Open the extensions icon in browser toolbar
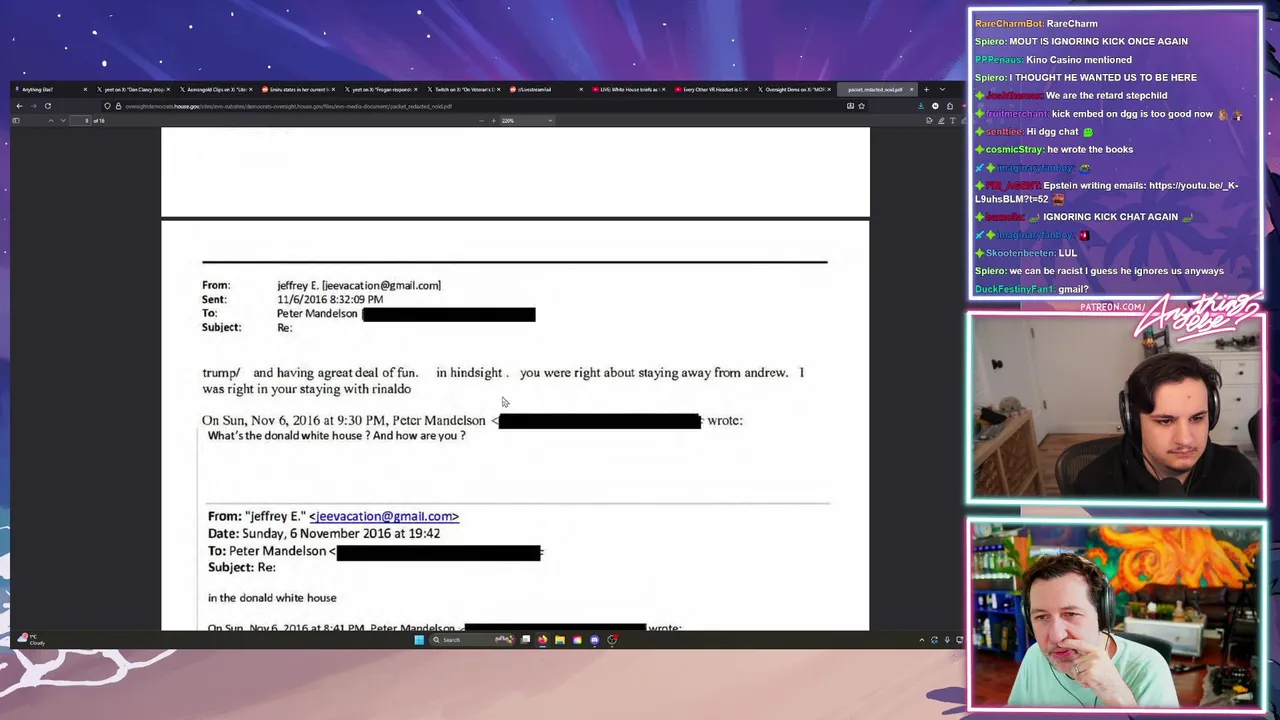 949,106
